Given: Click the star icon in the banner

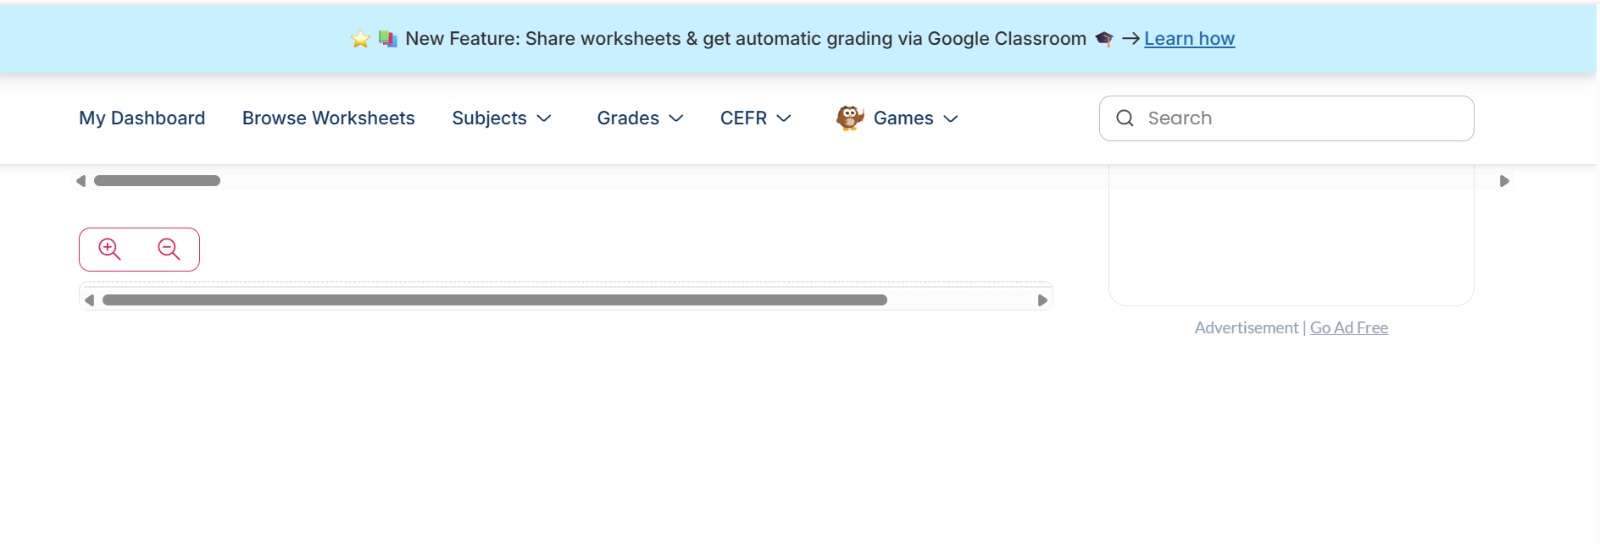Looking at the screenshot, I should tap(360, 39).
